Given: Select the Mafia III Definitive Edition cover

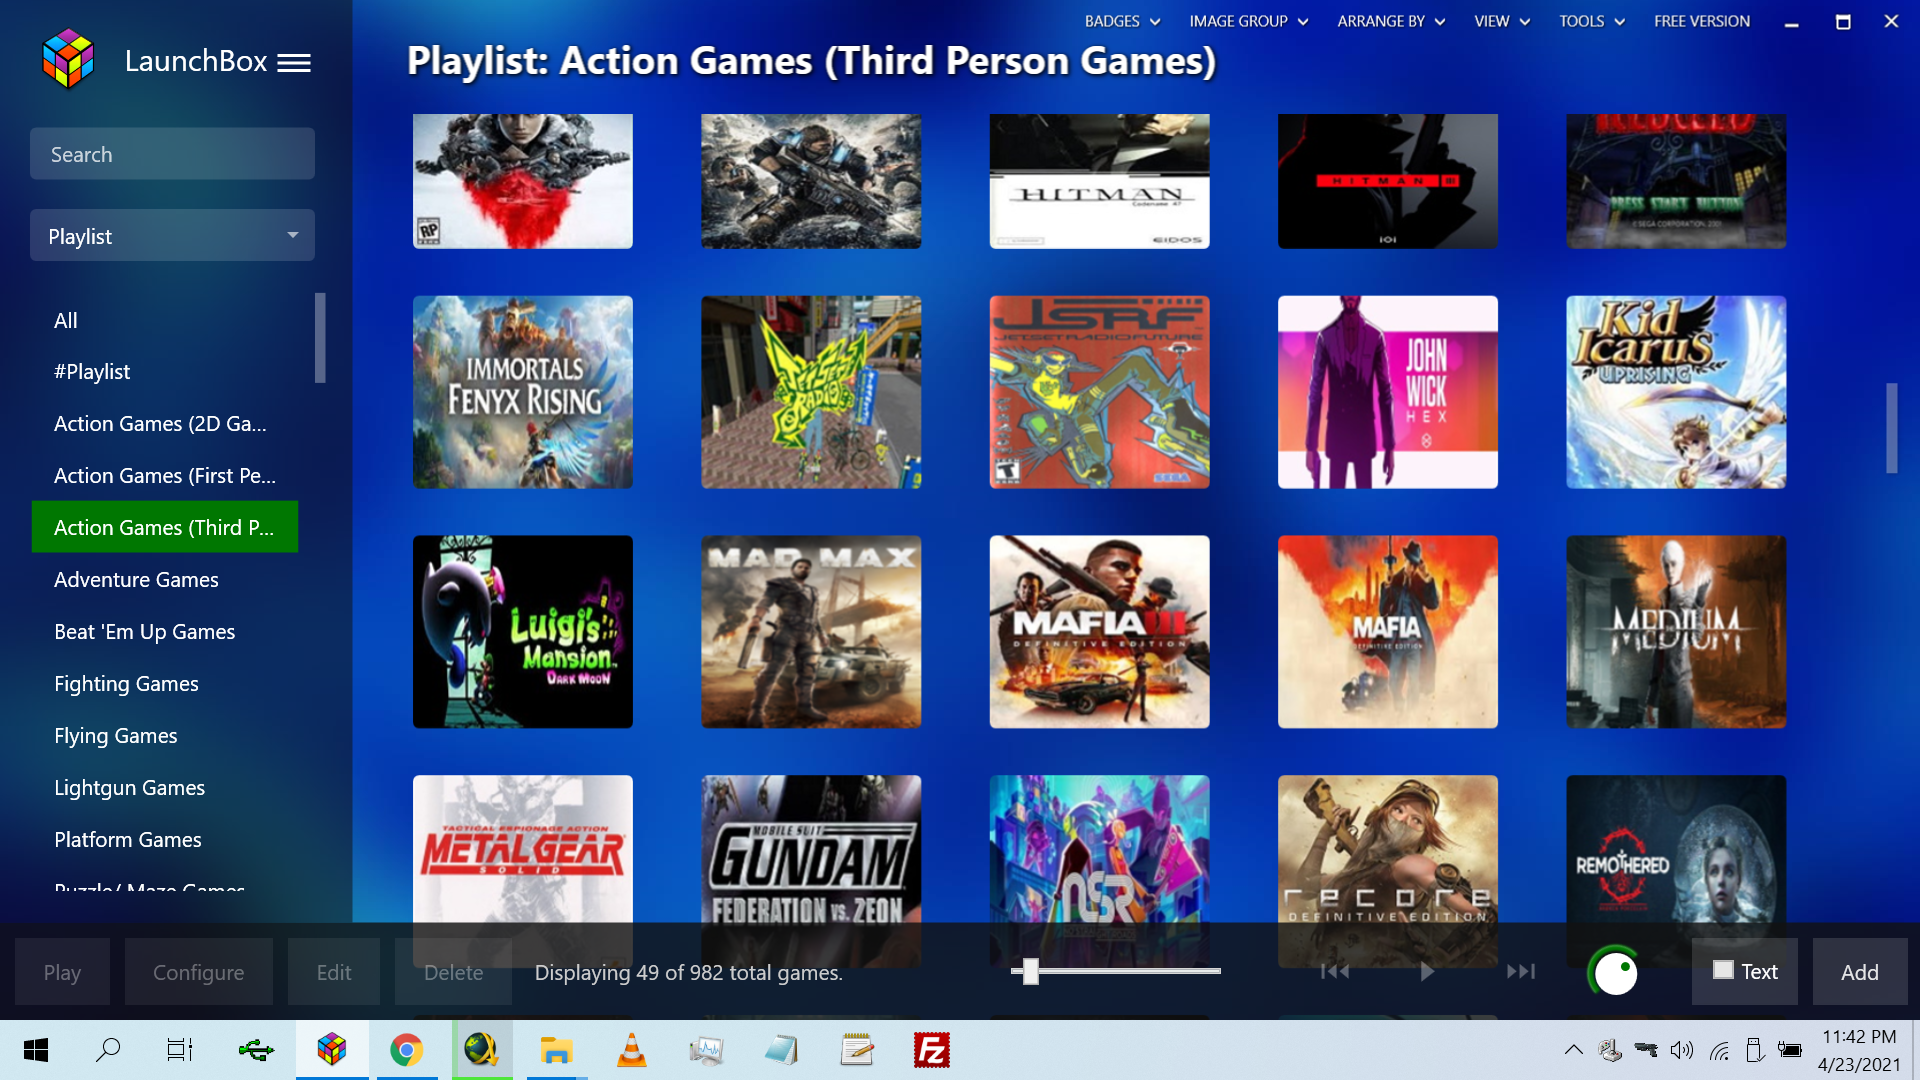Looking at the screenshot, I should tap(1100, 632).
